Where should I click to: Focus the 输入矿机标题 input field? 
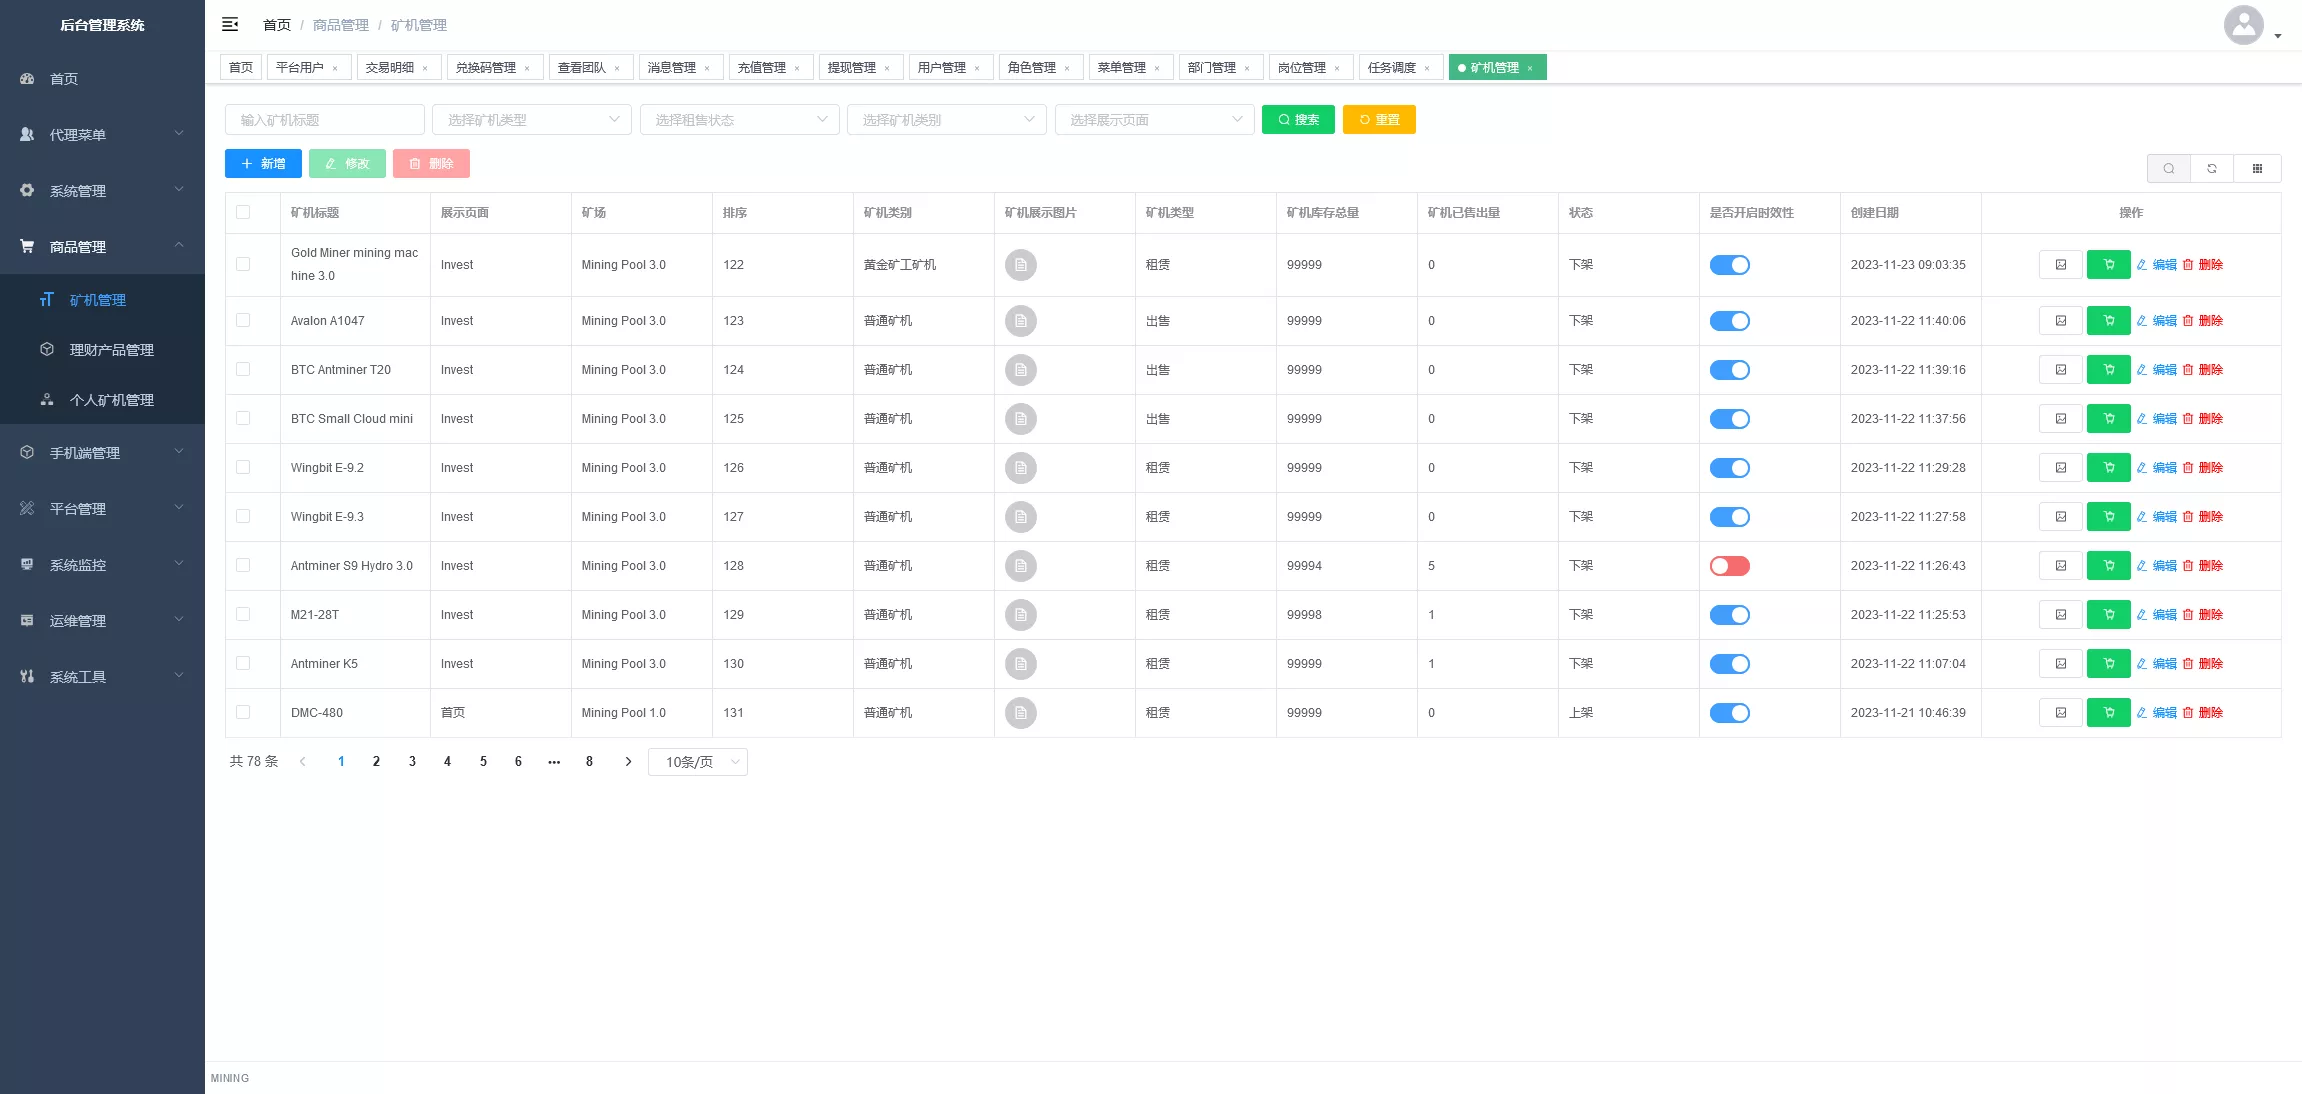324,120
